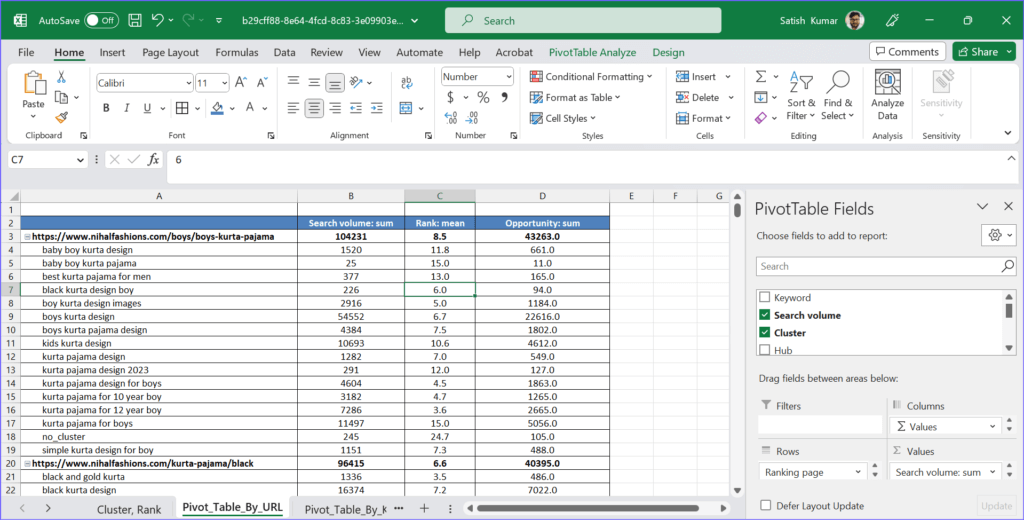Apply Underline formatting
The height and width of the screenshot is (520, 1024).
coord(147,108)
